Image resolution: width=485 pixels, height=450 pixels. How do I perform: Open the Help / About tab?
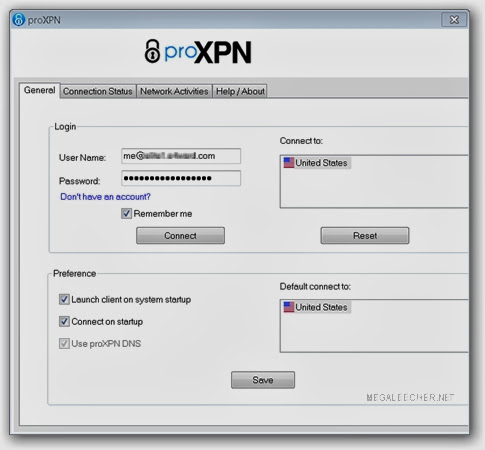click(240, 91)
